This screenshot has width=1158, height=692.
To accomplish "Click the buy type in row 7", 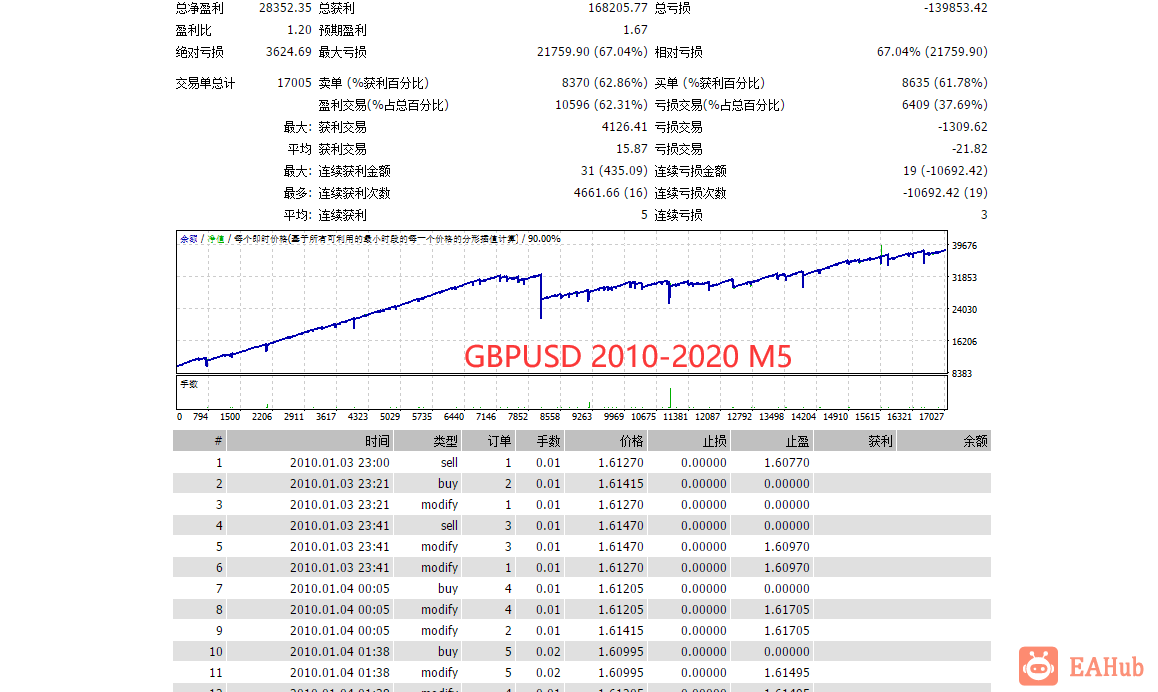I will [x=448, y=589].
